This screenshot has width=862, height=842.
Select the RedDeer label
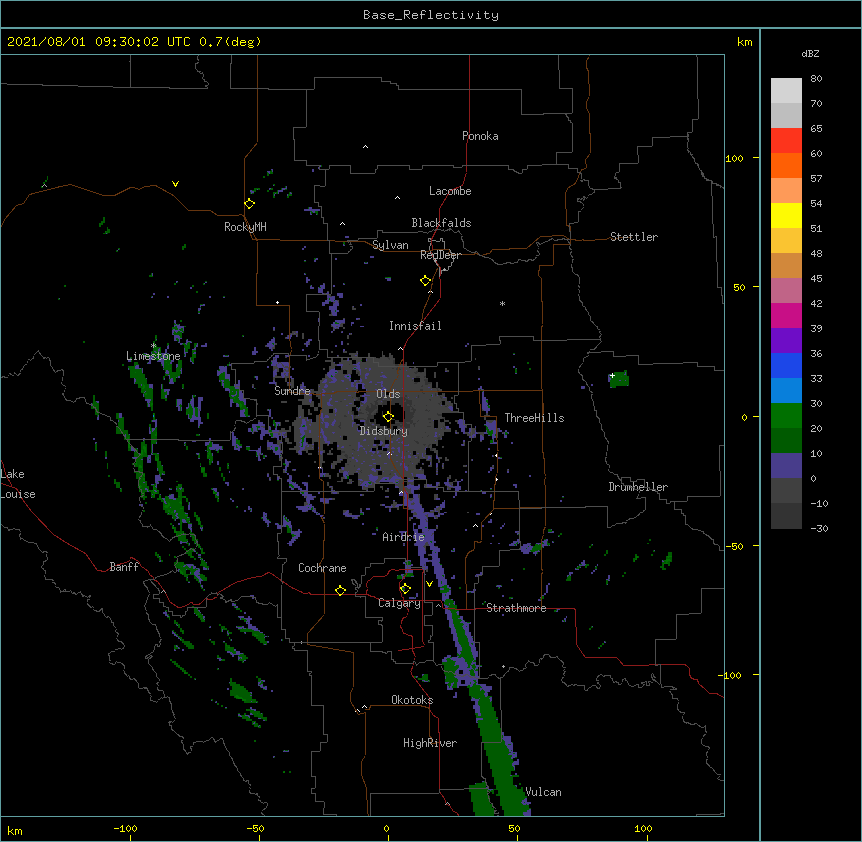click(440, 255)
